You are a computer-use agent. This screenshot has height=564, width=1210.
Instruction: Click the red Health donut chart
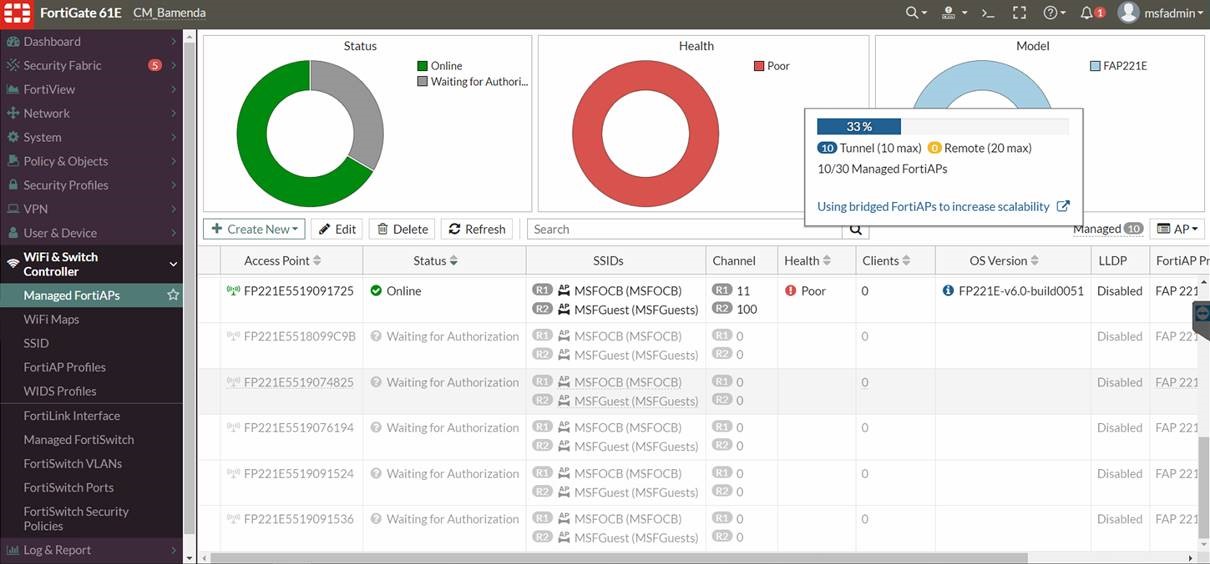click(646, 134)
